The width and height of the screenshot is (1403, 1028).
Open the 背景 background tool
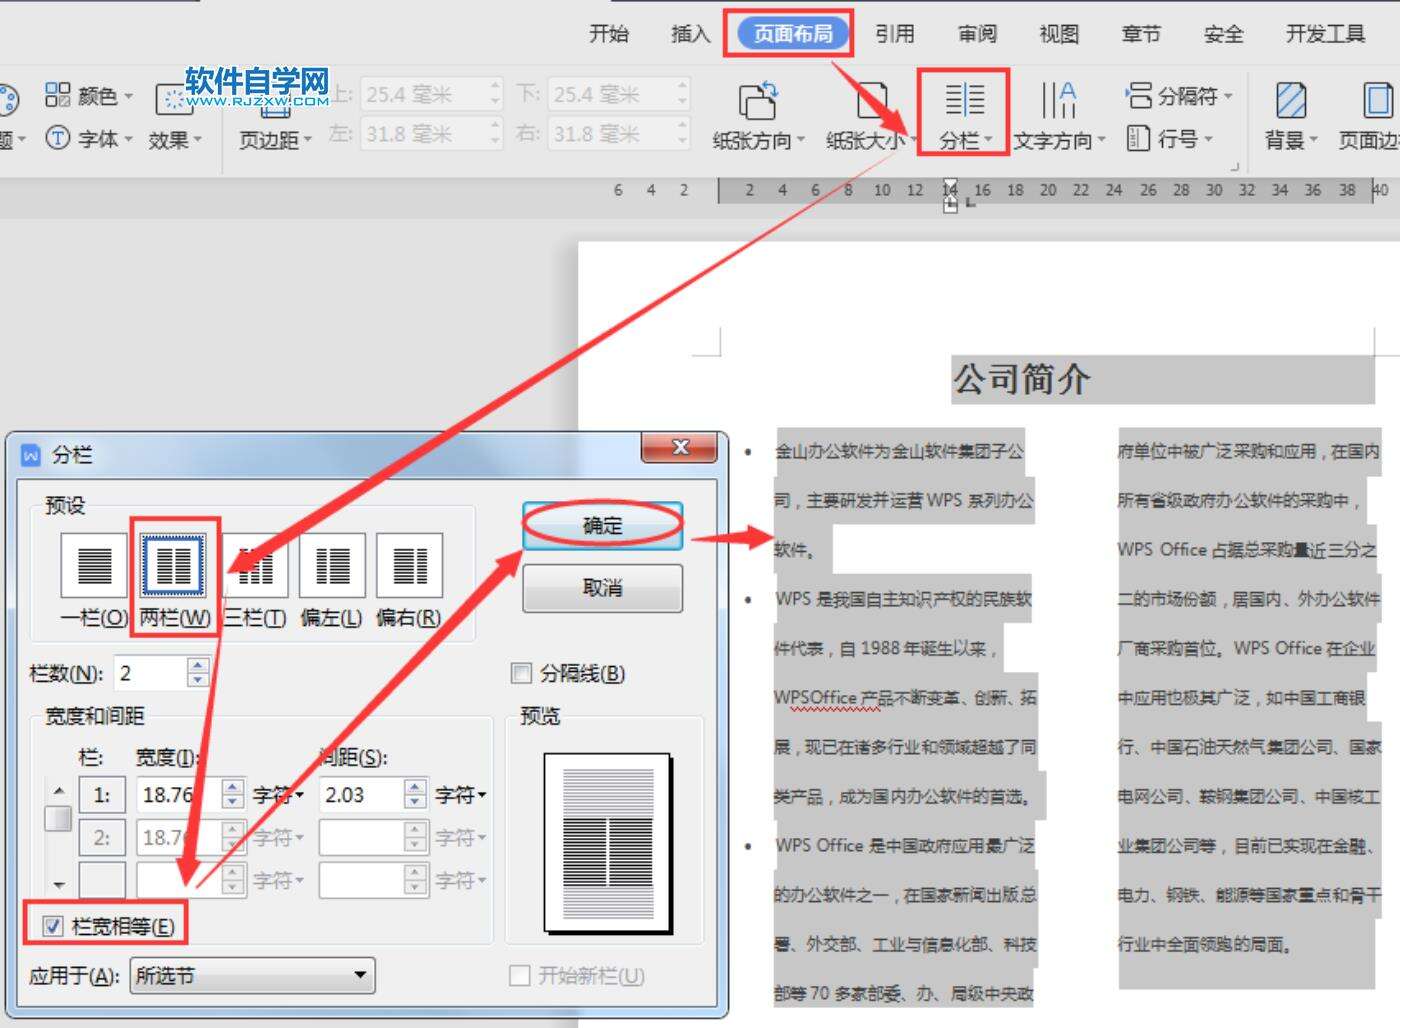1291,117
